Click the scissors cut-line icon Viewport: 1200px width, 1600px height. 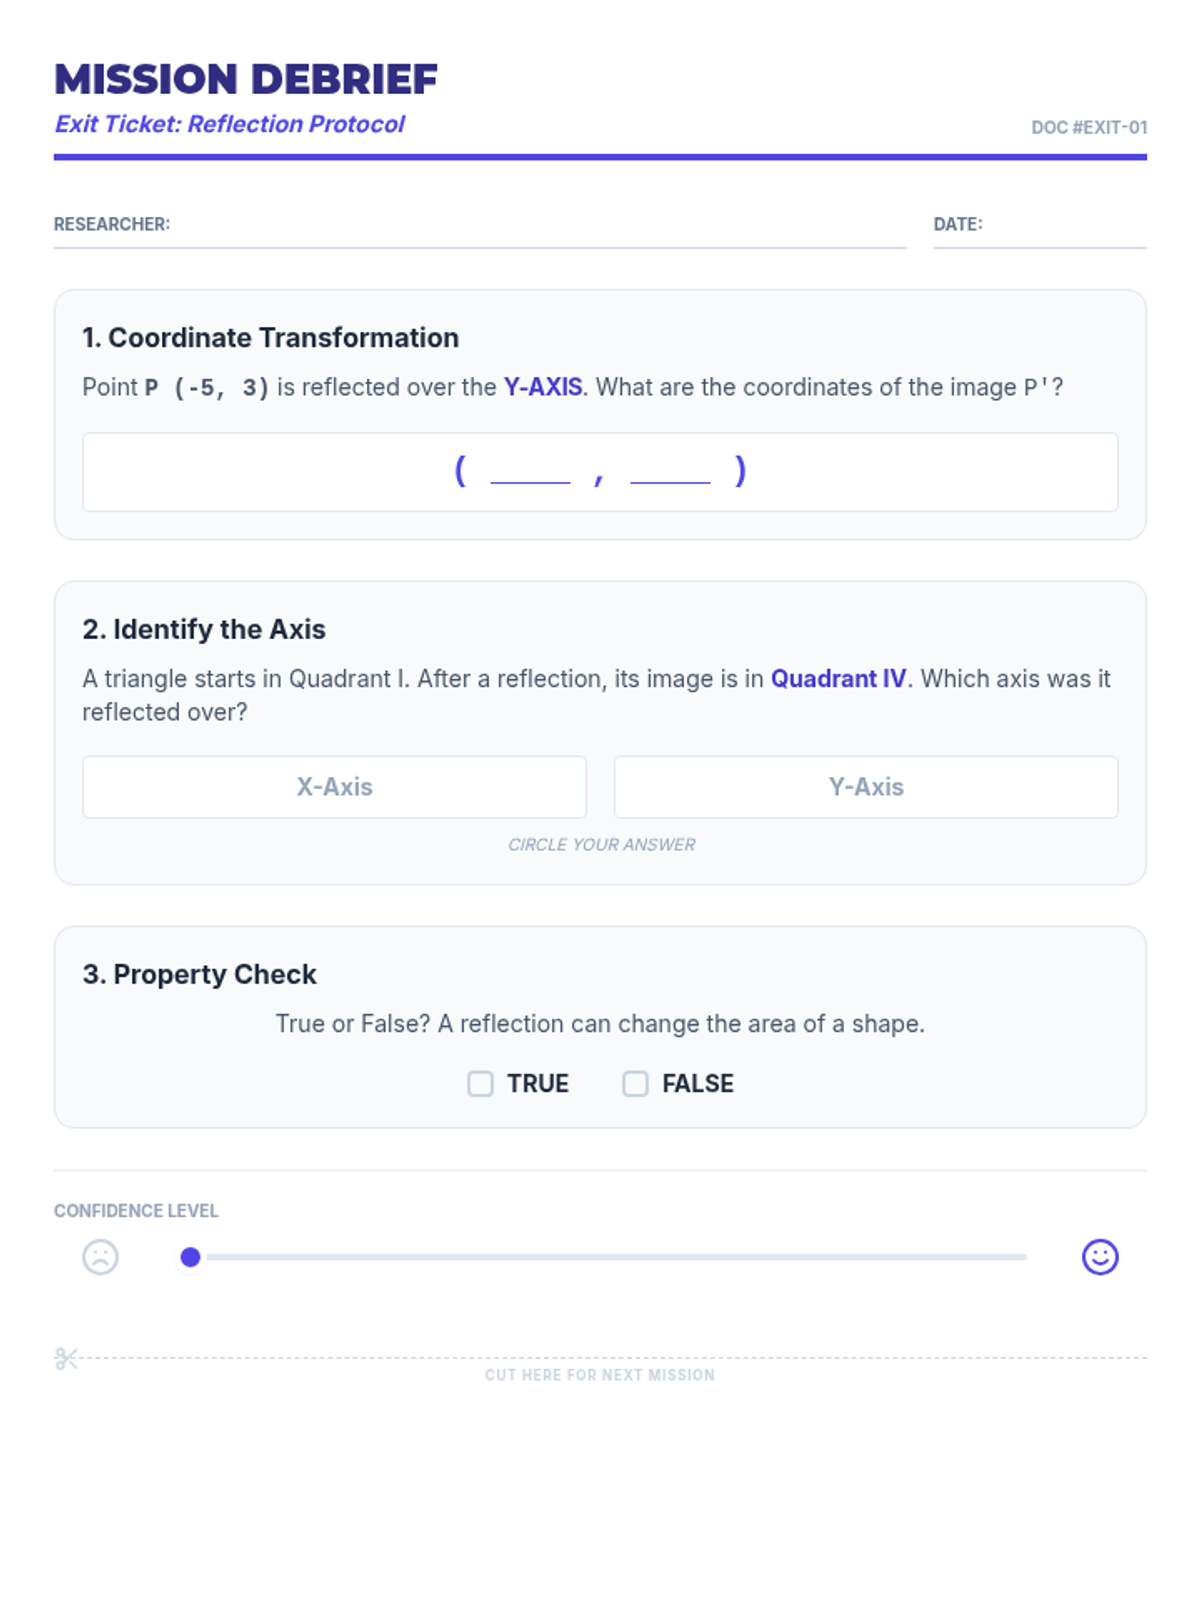66,1359
